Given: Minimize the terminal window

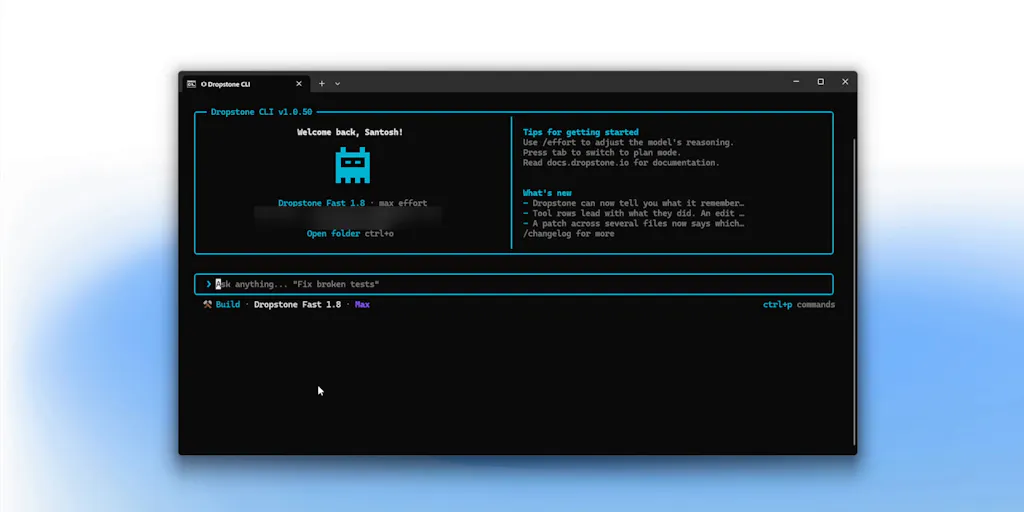Looking at the screenshot, I should tap(796, 82).
